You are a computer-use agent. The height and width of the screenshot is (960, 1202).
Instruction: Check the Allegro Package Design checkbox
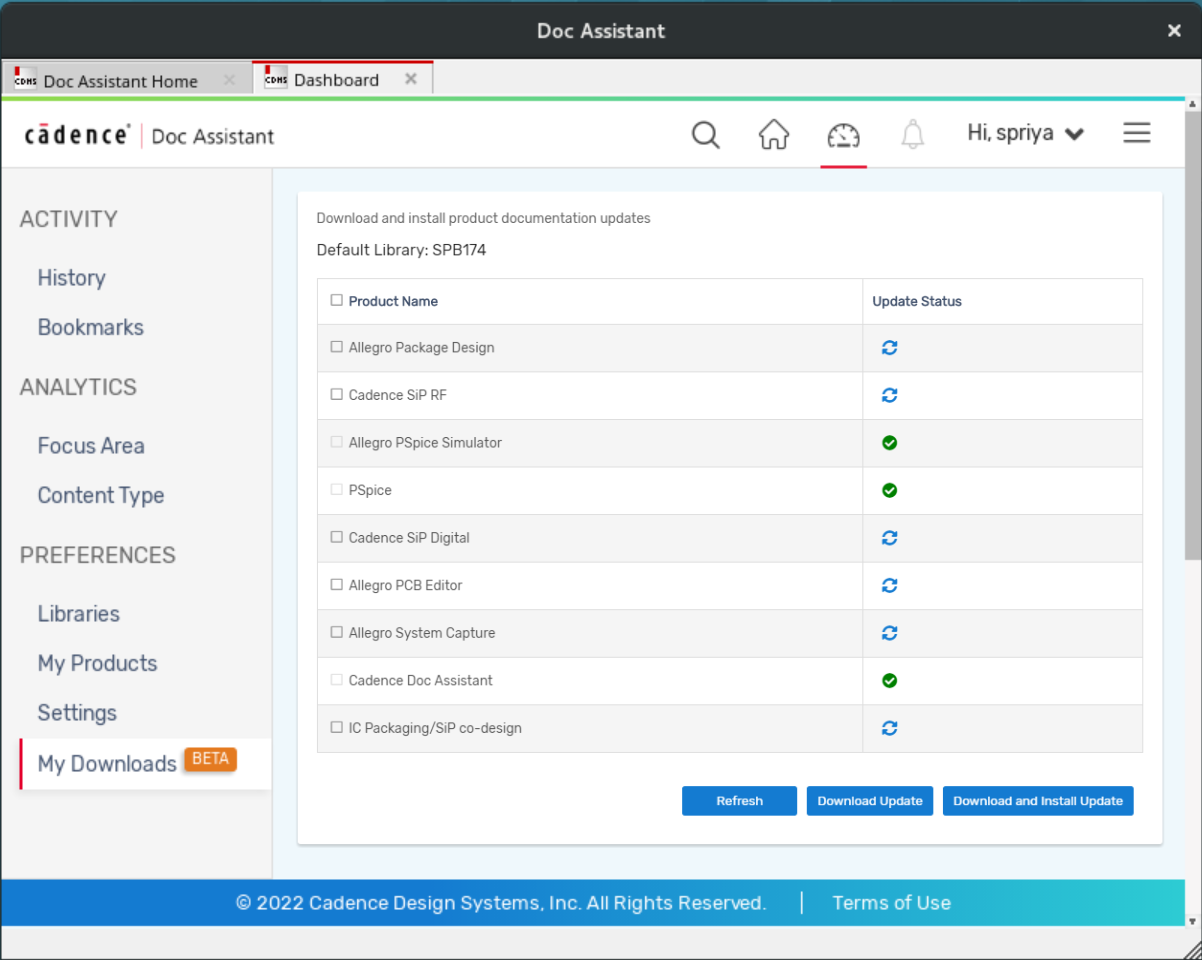[336, 347]
